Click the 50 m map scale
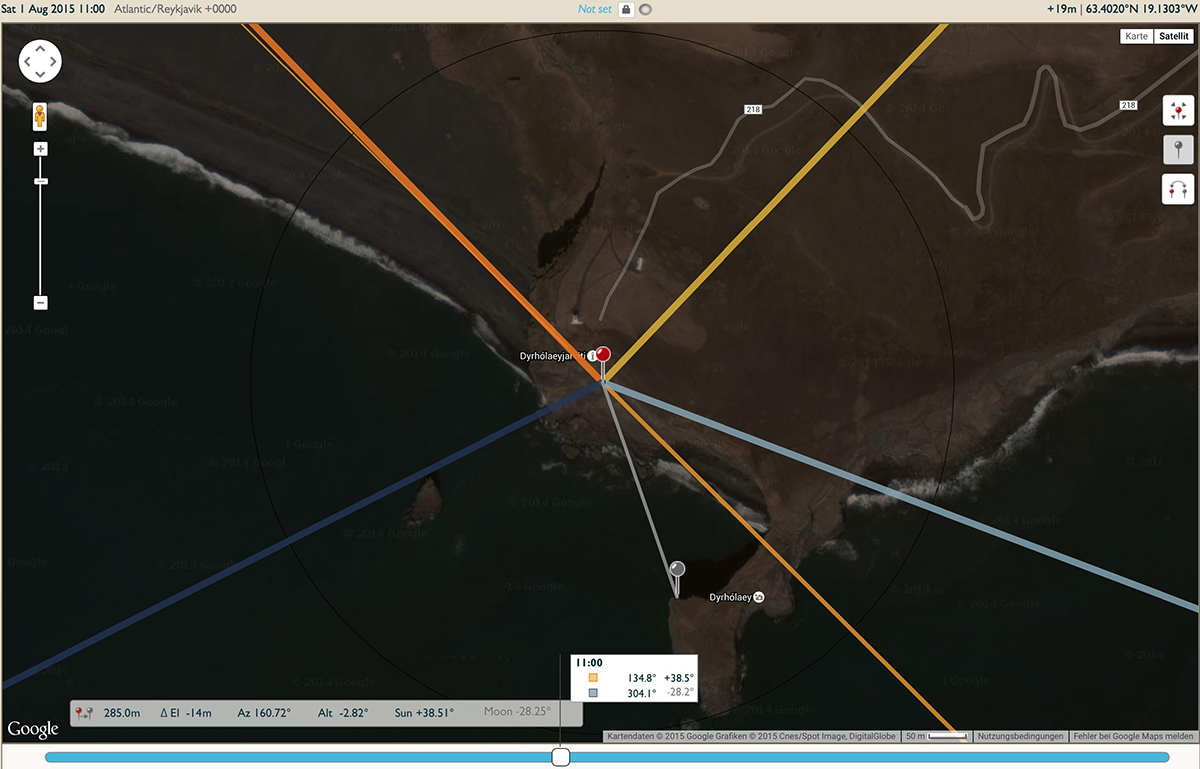The image size is (1200, 769). [x=937, y=736]
